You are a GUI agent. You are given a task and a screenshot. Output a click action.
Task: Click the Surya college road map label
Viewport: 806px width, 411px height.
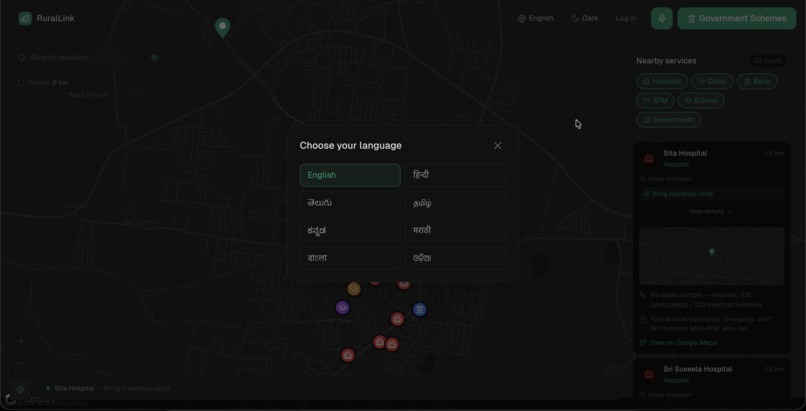coord(323,321)
